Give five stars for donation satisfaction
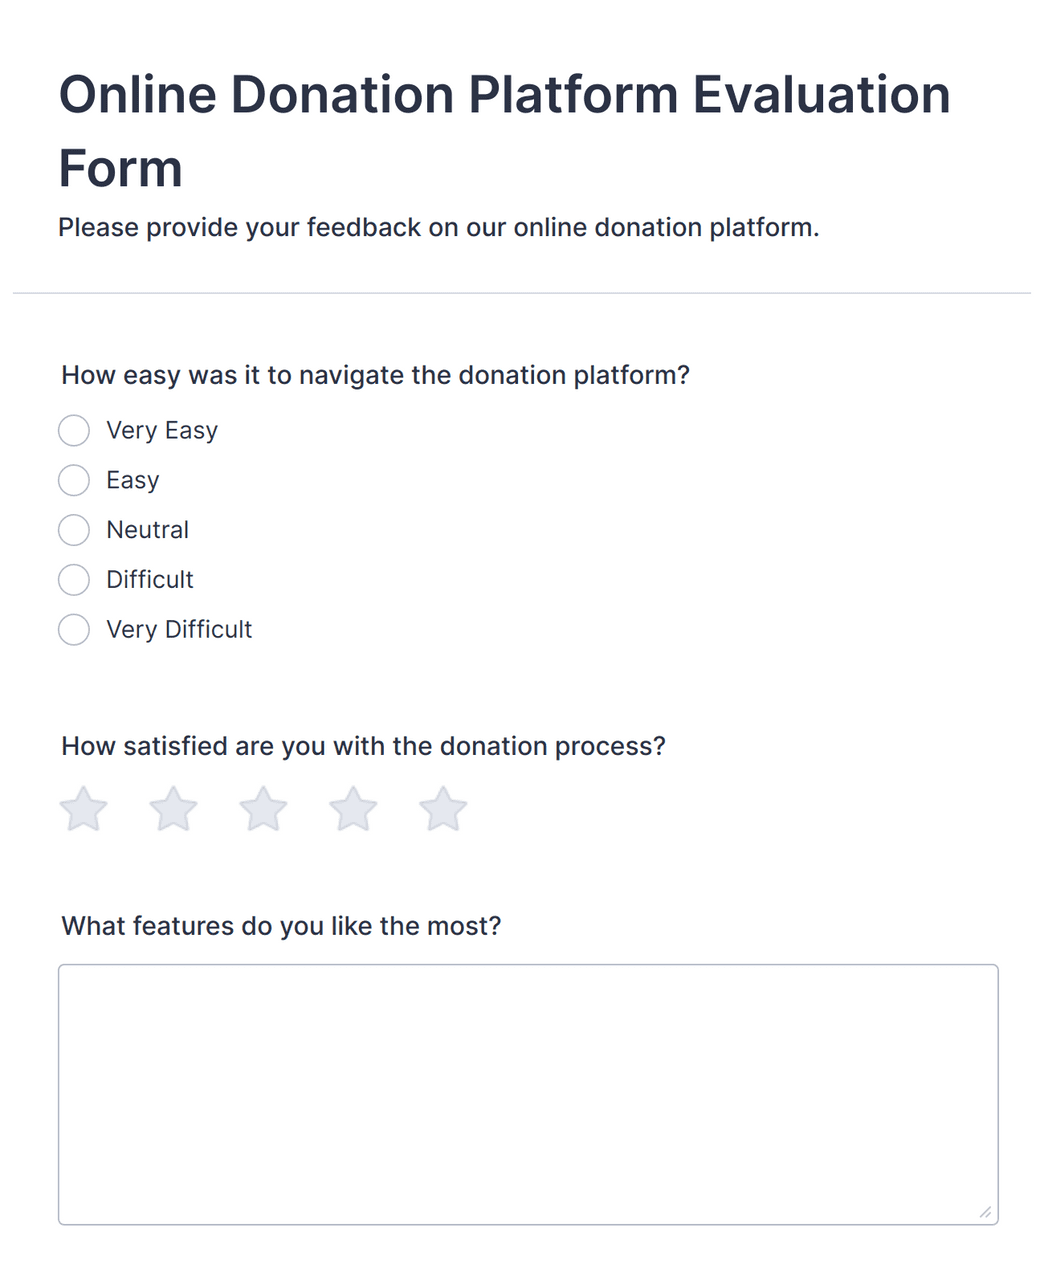Viewport: 1044px width, 1285px height. pyautogui.click(x=443, y=809)
